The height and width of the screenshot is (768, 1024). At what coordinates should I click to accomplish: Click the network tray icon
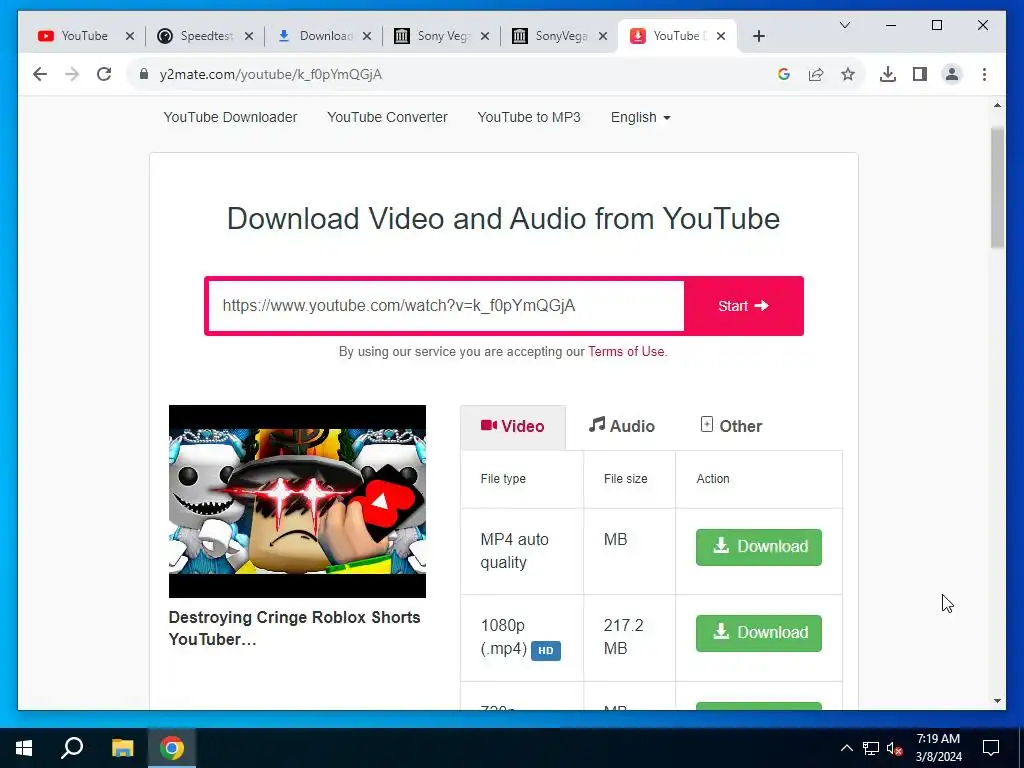871,748
